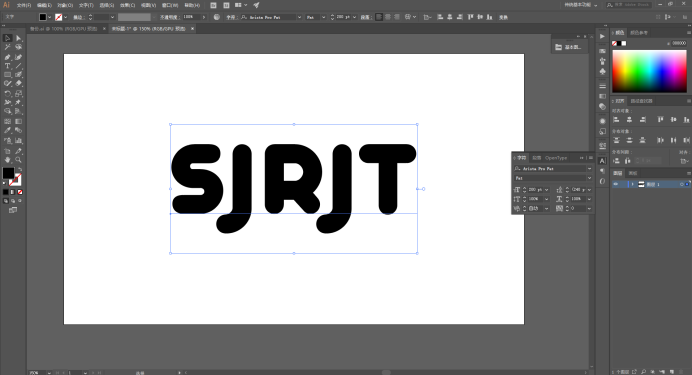Open the stroke color dropdown in control bar
The height and width of the screenshot is (375, 692).
(x=65, y=17)
